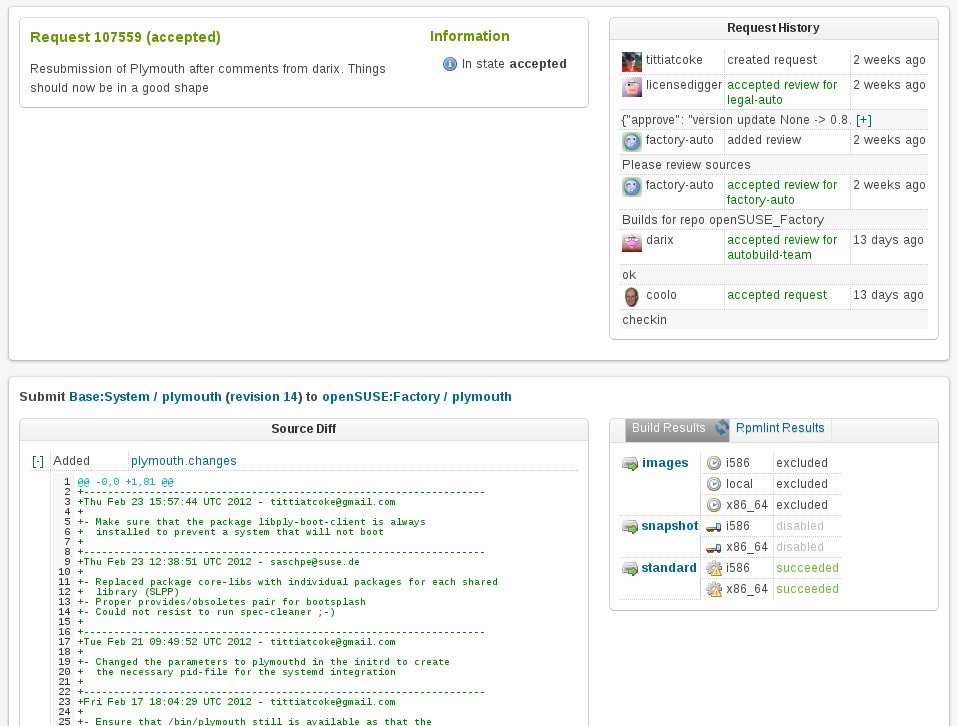Click factory-auto avatar beside 'added review'
The height and width of the screenshot is (726, 957).
pos(632,142)
